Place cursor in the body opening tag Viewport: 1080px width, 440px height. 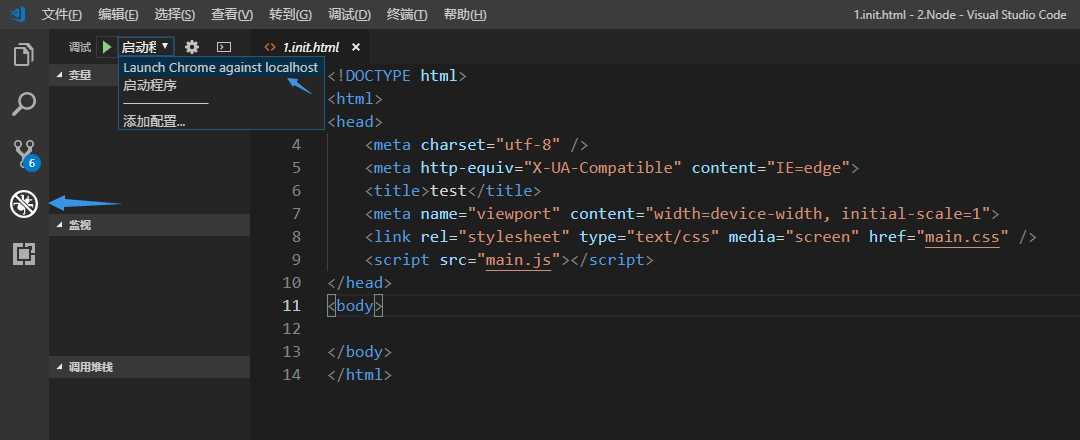pyautogui.click(x=355, y=306)
